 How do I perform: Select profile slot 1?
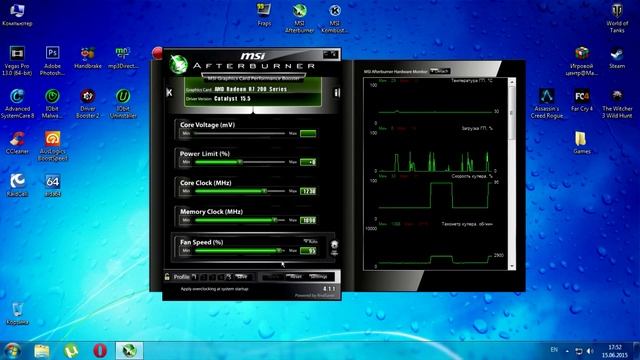[194, 277]
